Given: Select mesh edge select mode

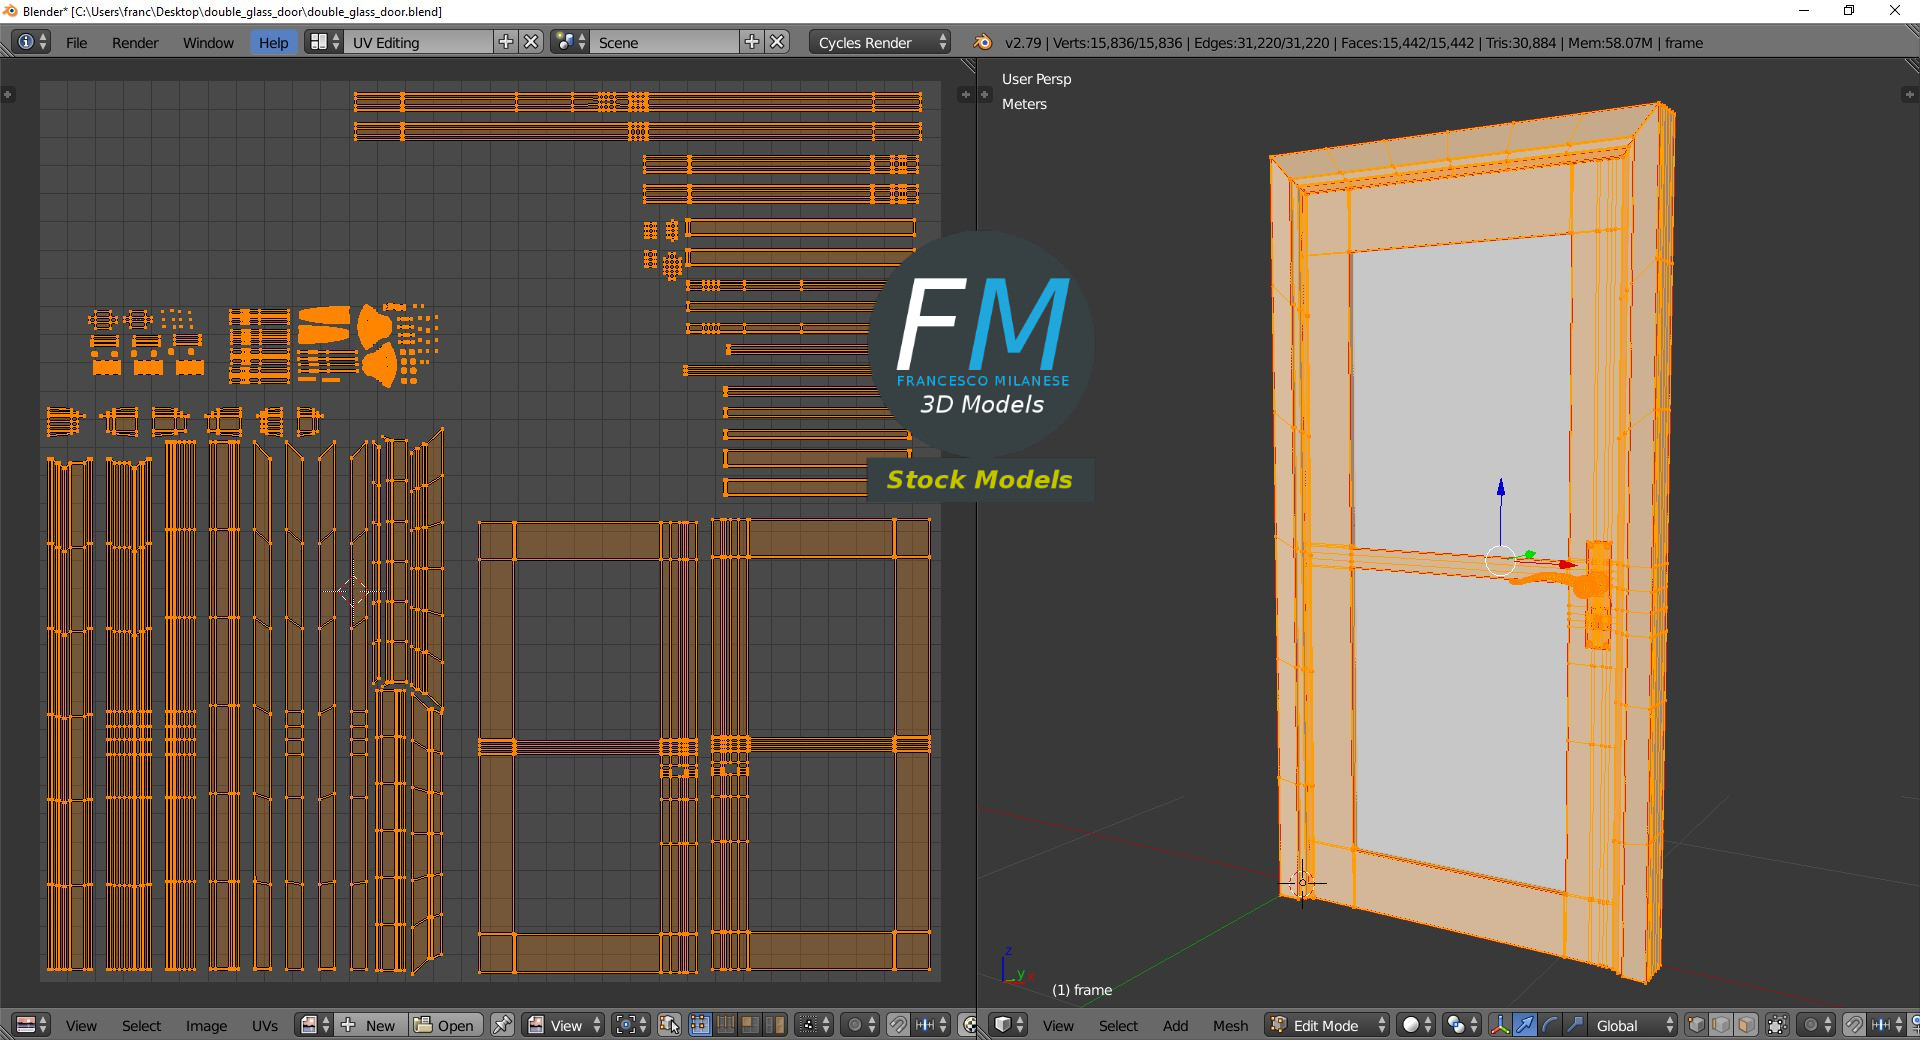Looking at the screenshot, I should [x=1721, y=1025].
